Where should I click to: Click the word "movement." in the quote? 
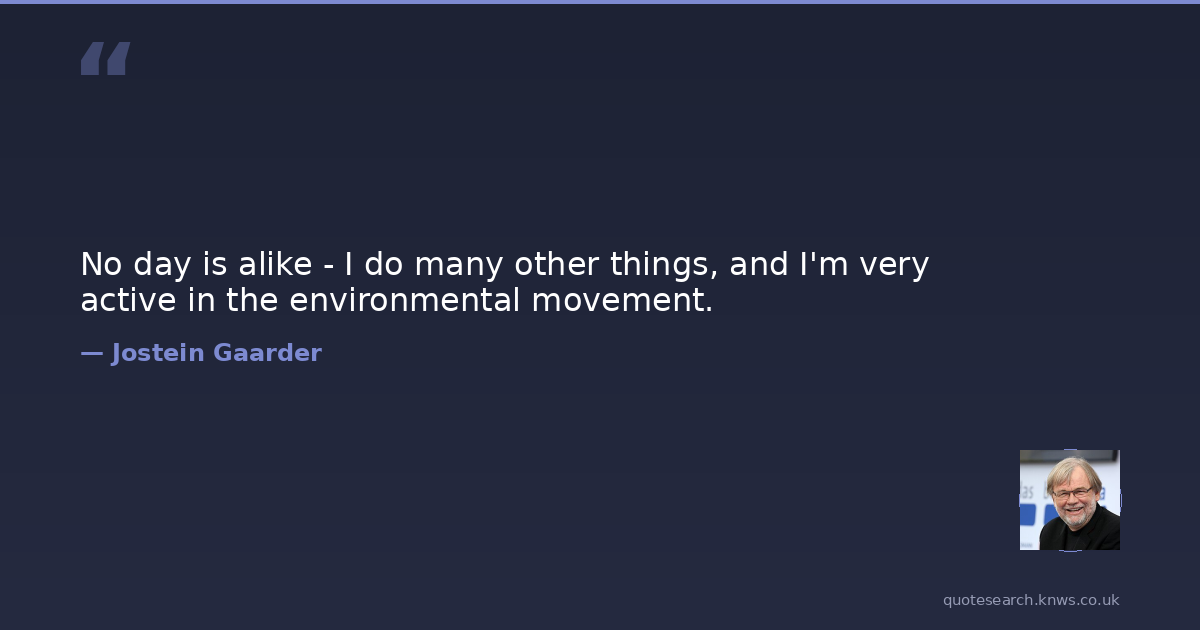[x=622, y=300]
